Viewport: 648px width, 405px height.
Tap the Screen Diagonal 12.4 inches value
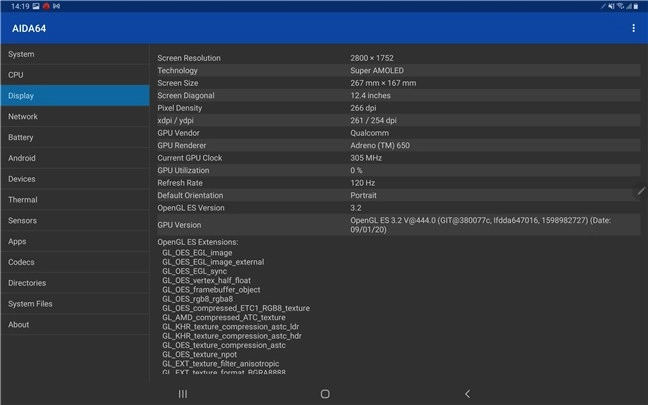pyautogui.click(x=370, y=95)
